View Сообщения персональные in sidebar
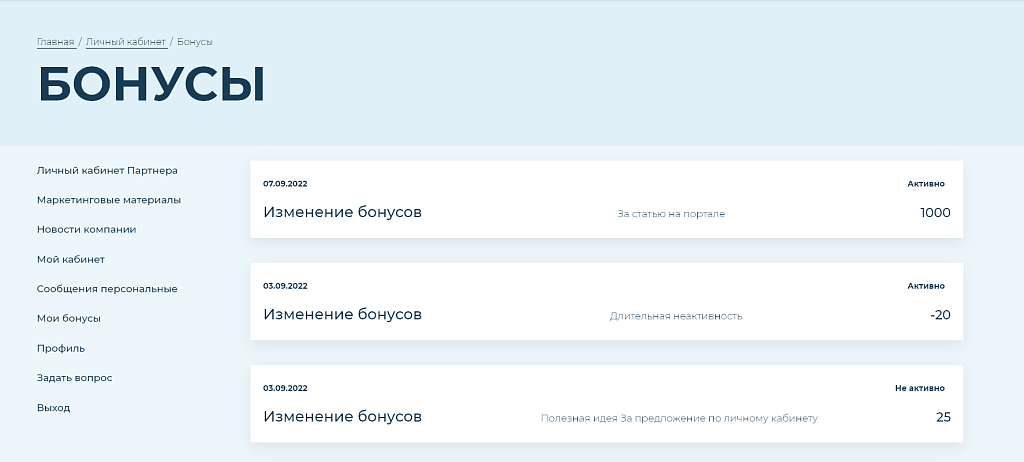This screenshot has height=462, width=1024. click(107, 289)
